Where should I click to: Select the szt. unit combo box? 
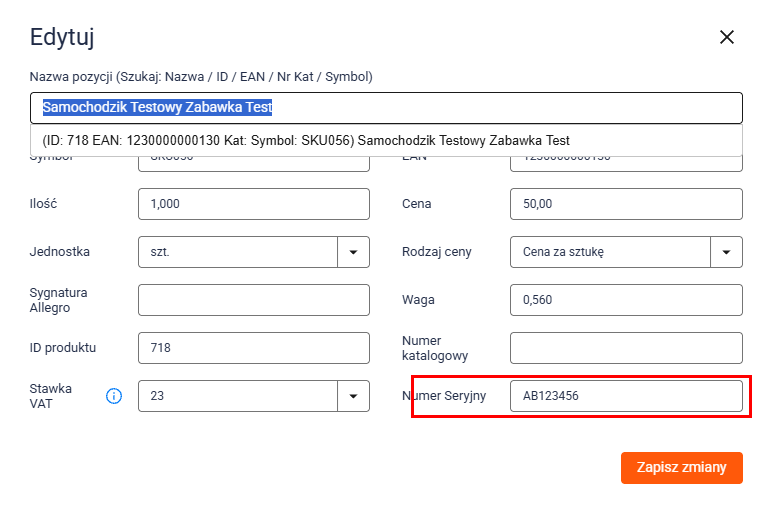click(238, 252)
